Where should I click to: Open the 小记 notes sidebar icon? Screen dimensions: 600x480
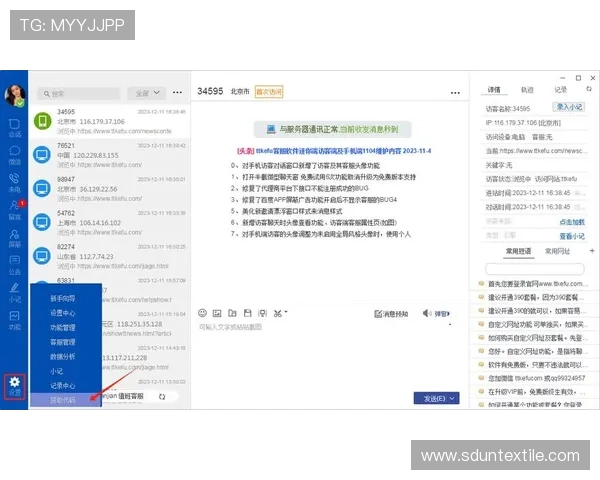15,293
